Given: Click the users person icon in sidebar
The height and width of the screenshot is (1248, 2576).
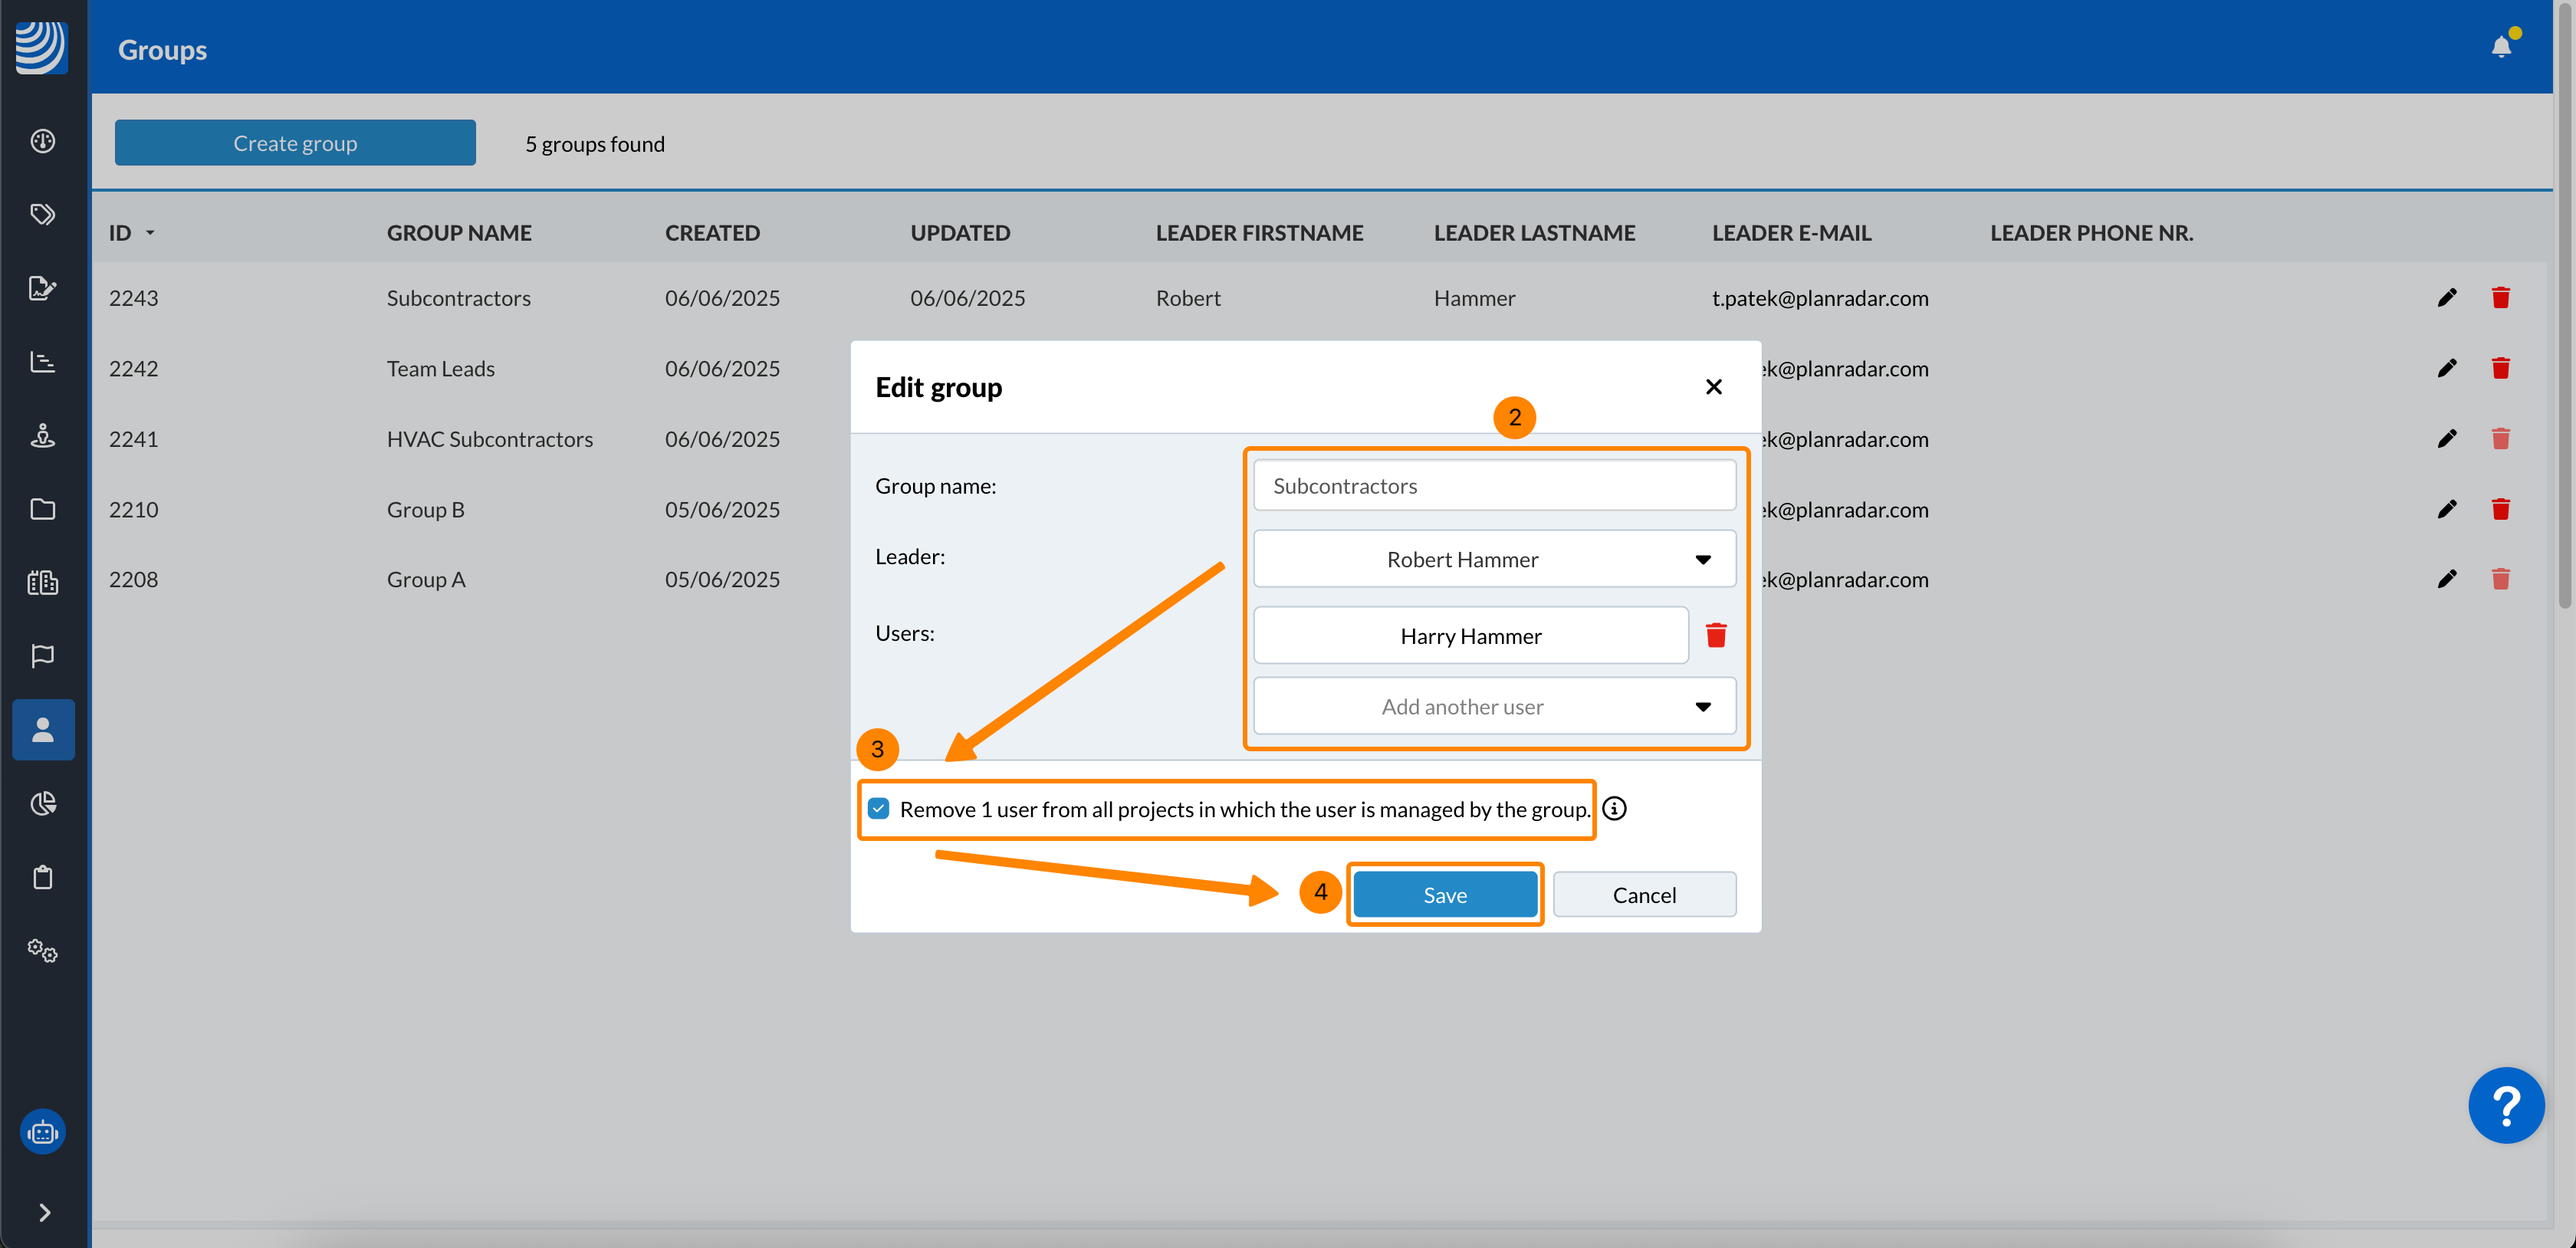Looking at the screenshot, I should coord(43,730).
